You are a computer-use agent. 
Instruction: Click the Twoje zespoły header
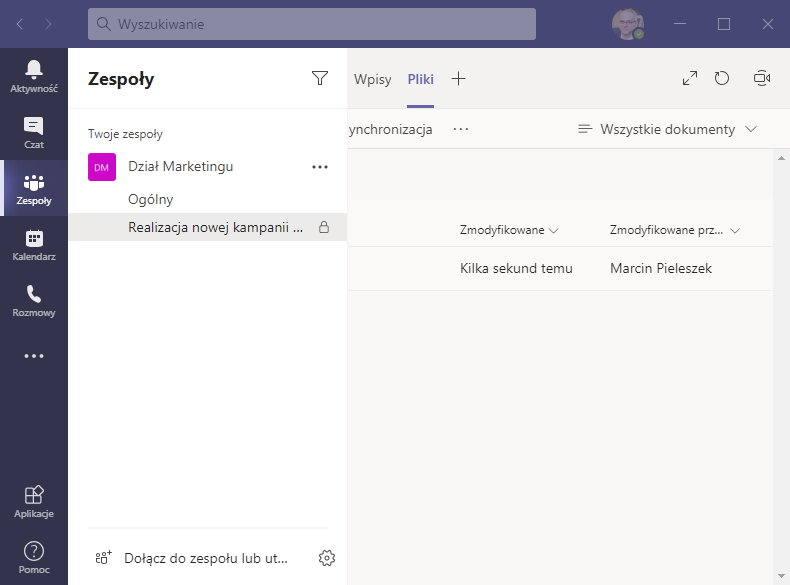125,134
